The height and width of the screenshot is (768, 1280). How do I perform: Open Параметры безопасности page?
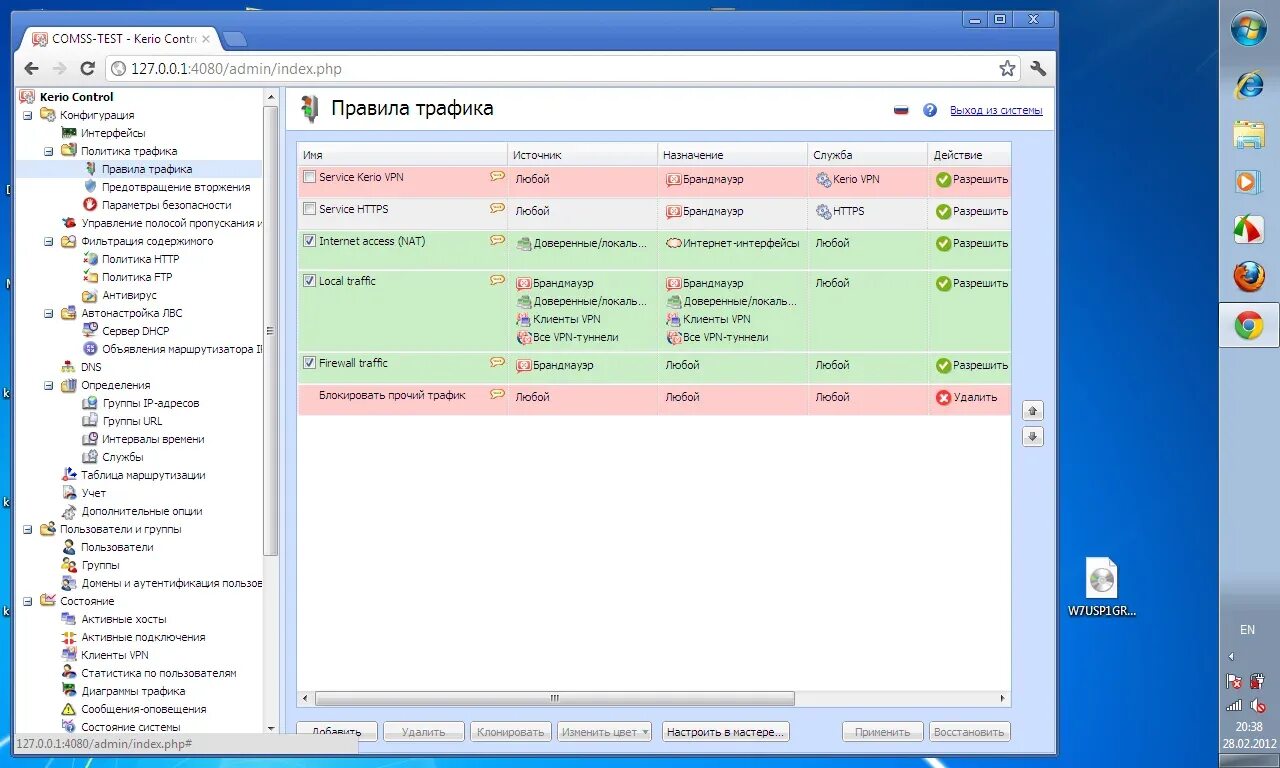pos(166,205)
